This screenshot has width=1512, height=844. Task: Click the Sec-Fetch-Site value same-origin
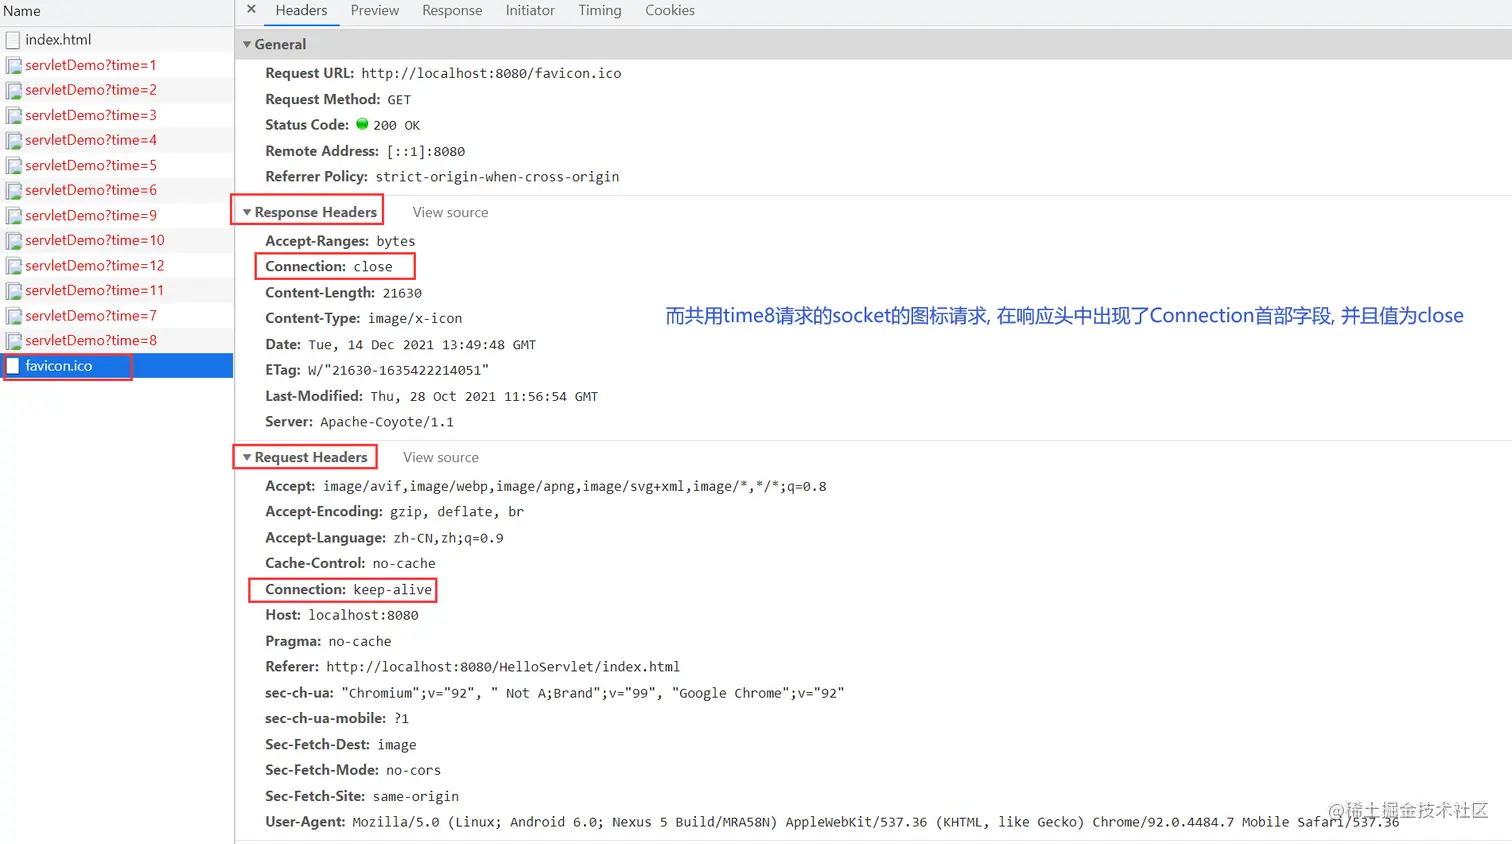[x=416, y=796]
